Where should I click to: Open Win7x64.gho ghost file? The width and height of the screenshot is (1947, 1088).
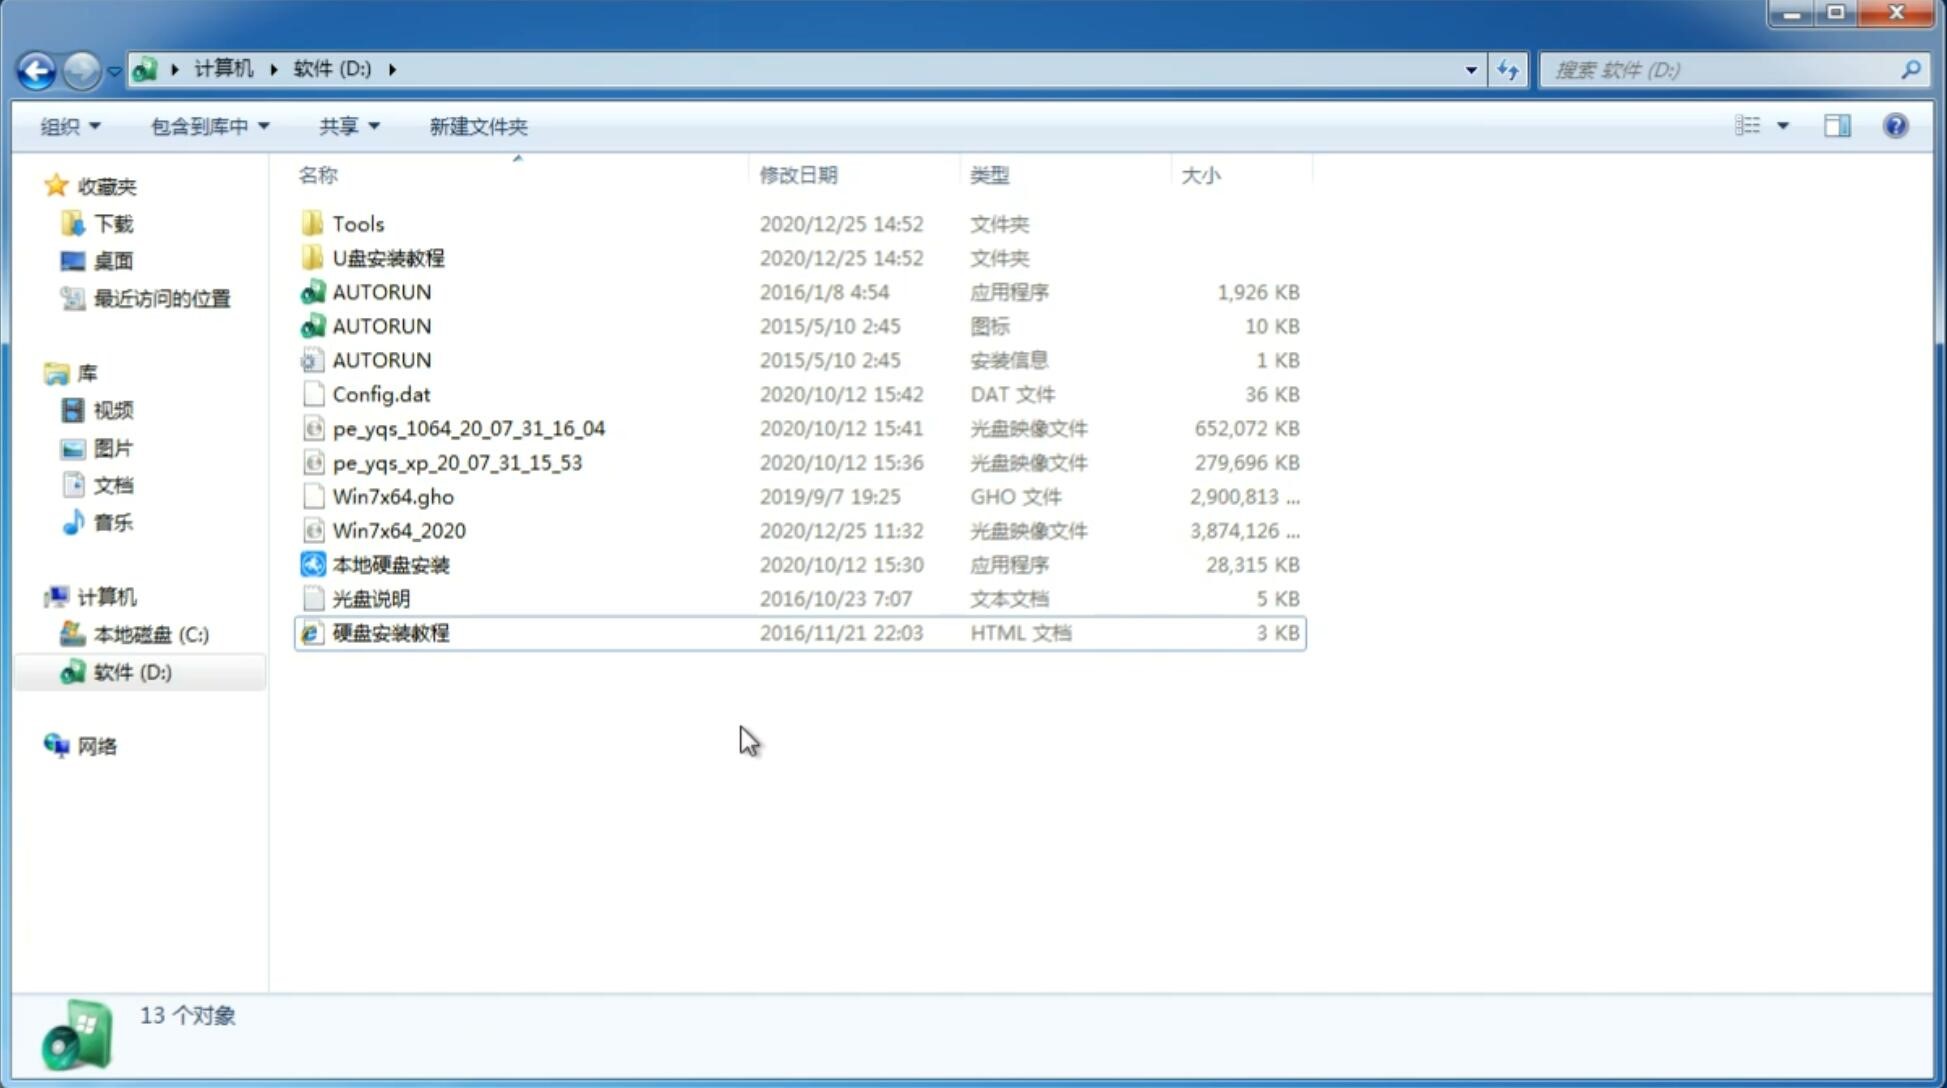pyautogui.click(x=392, y=496)
